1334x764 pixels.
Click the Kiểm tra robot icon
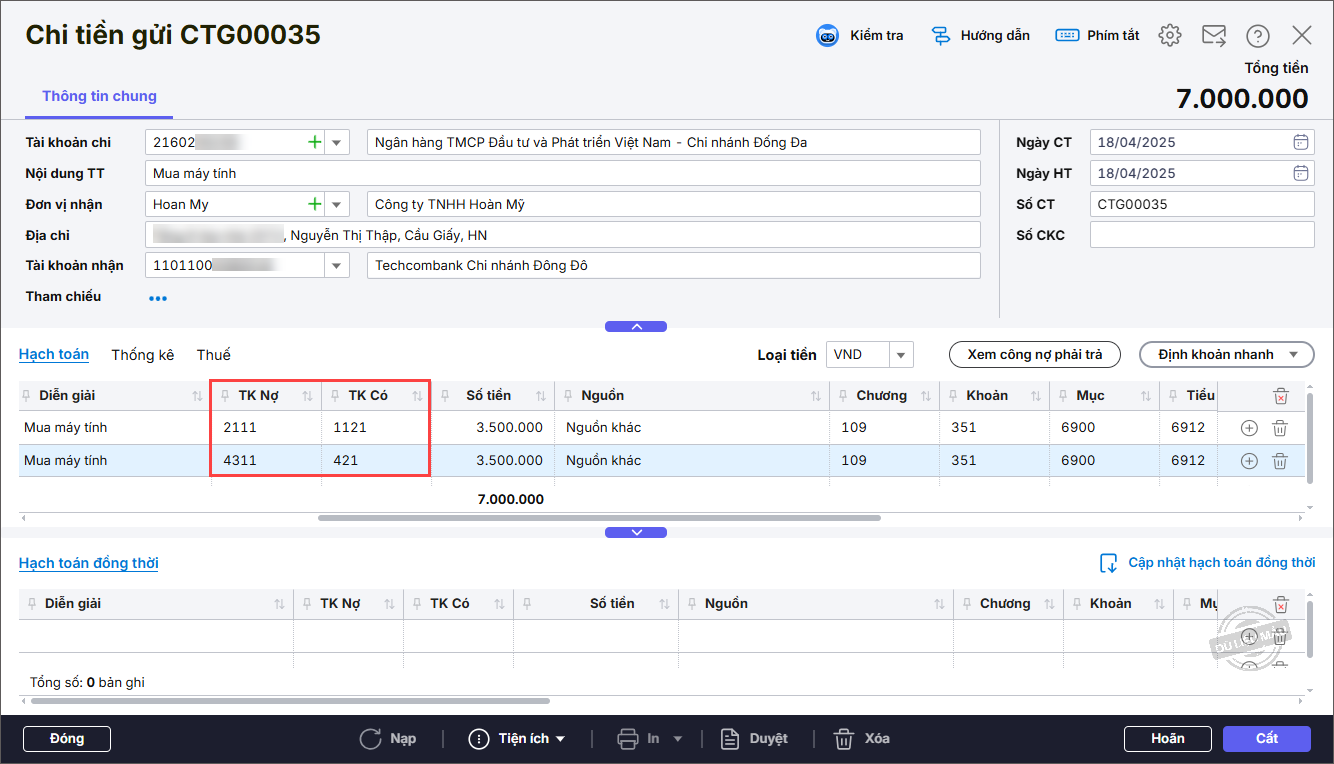click(x=827, y=36)
